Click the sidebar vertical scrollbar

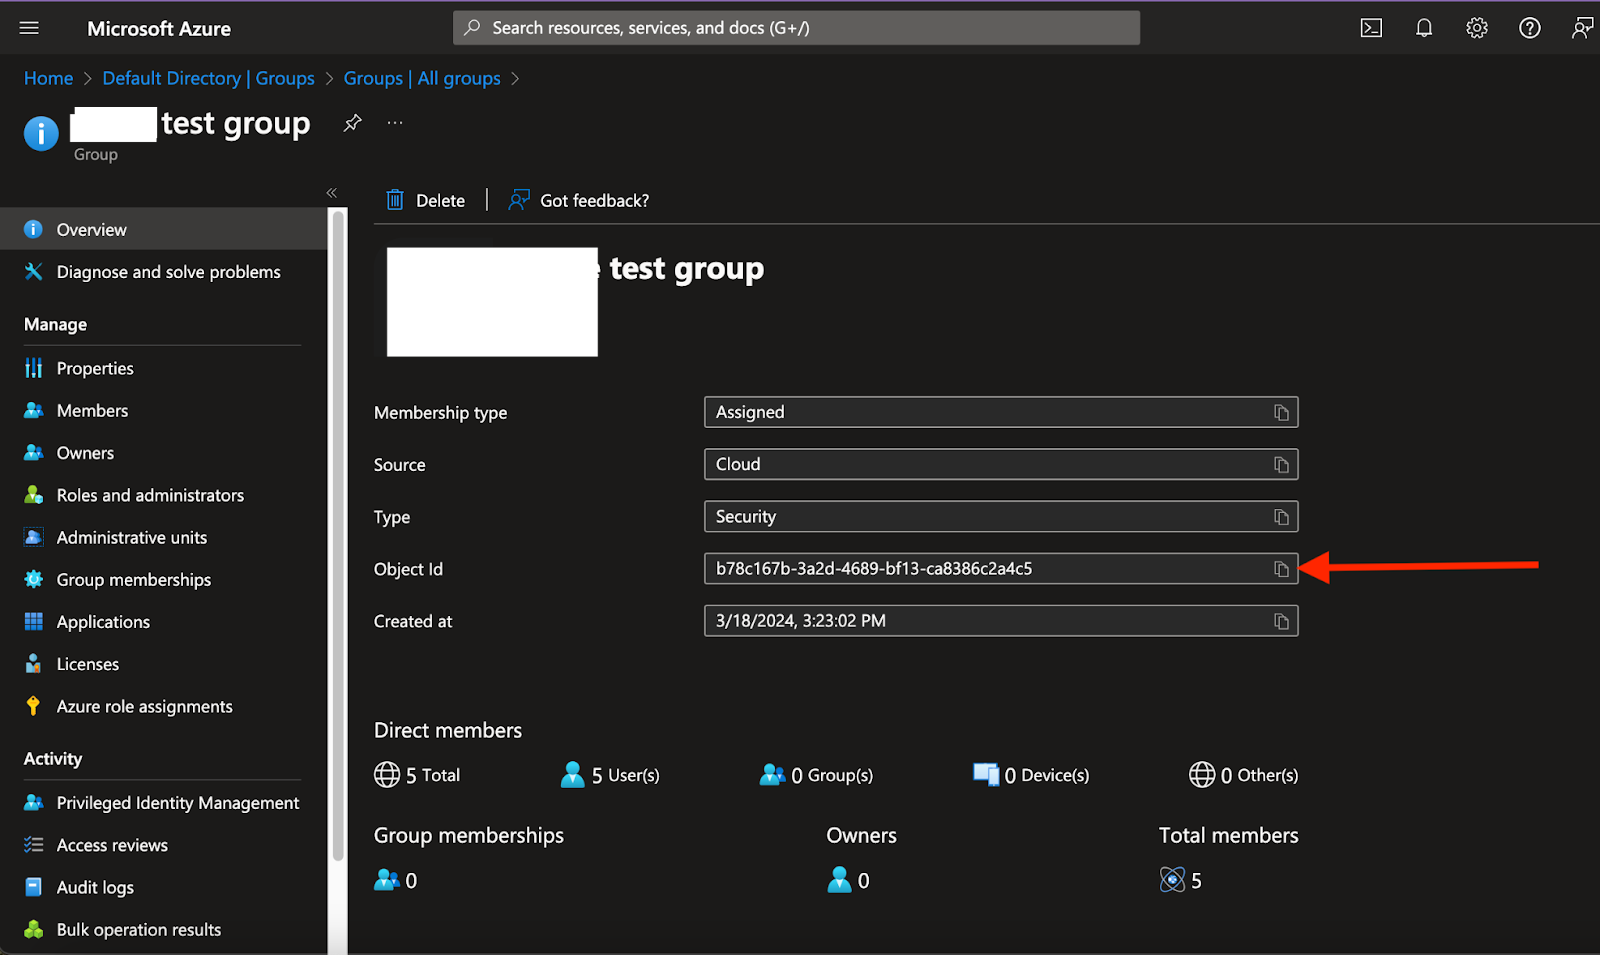point(338,535)
